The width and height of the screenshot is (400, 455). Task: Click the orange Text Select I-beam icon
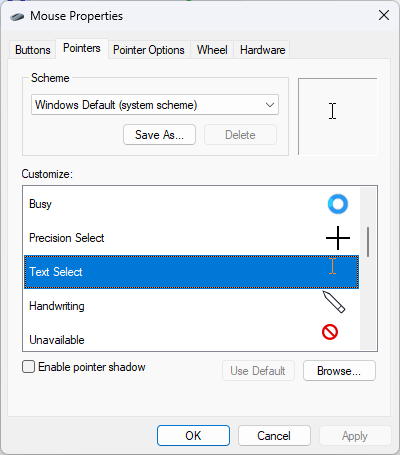332,266
